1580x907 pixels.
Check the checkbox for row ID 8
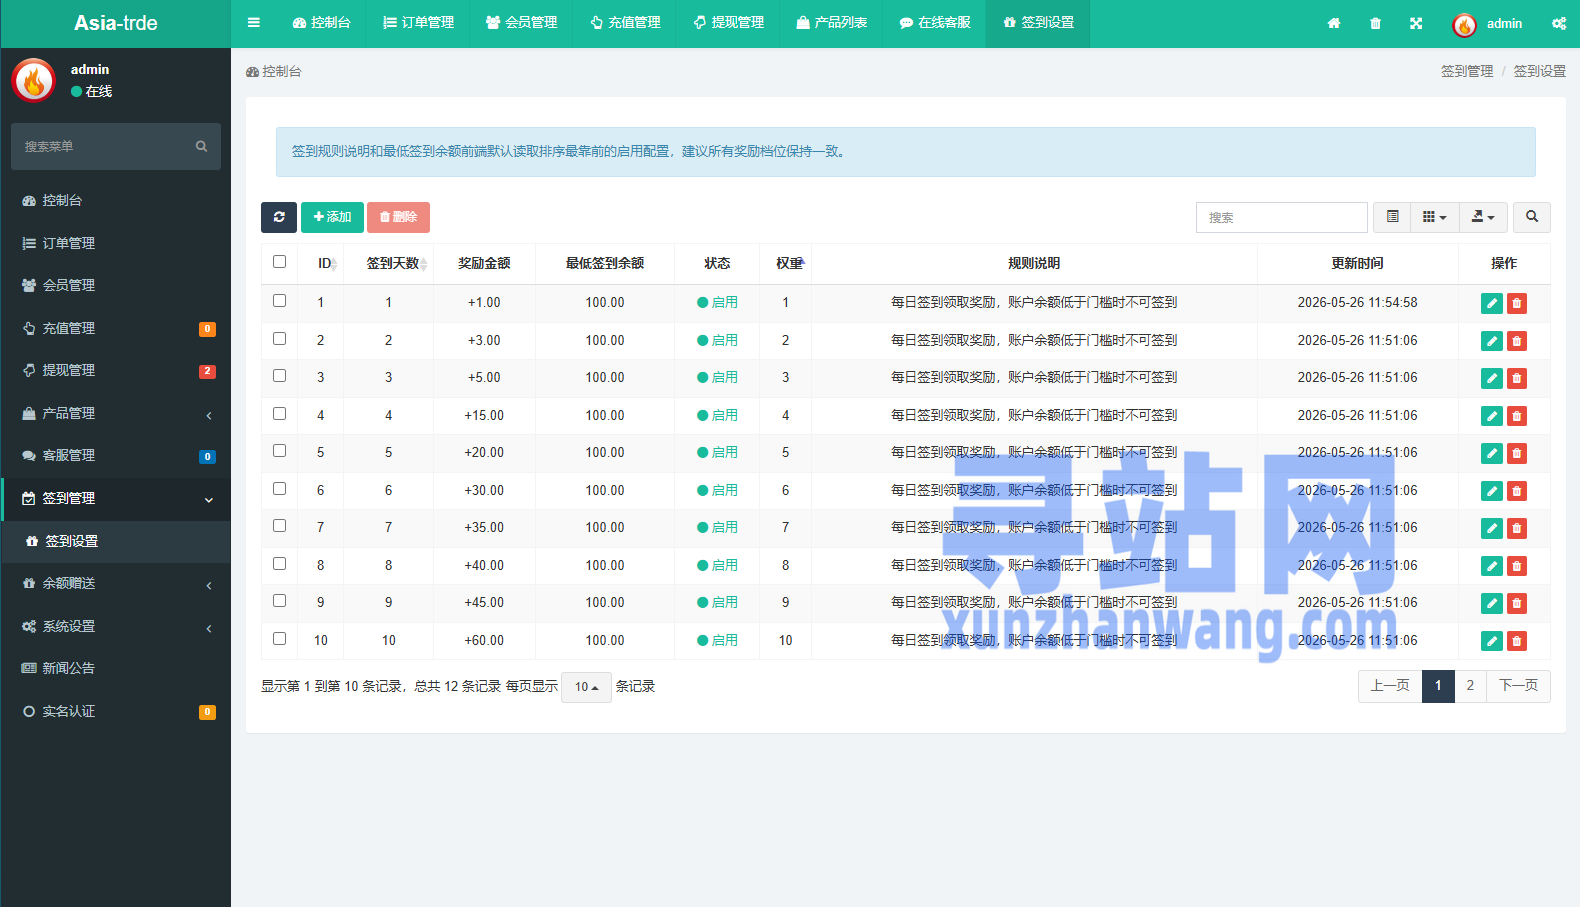tap(279, 564)
